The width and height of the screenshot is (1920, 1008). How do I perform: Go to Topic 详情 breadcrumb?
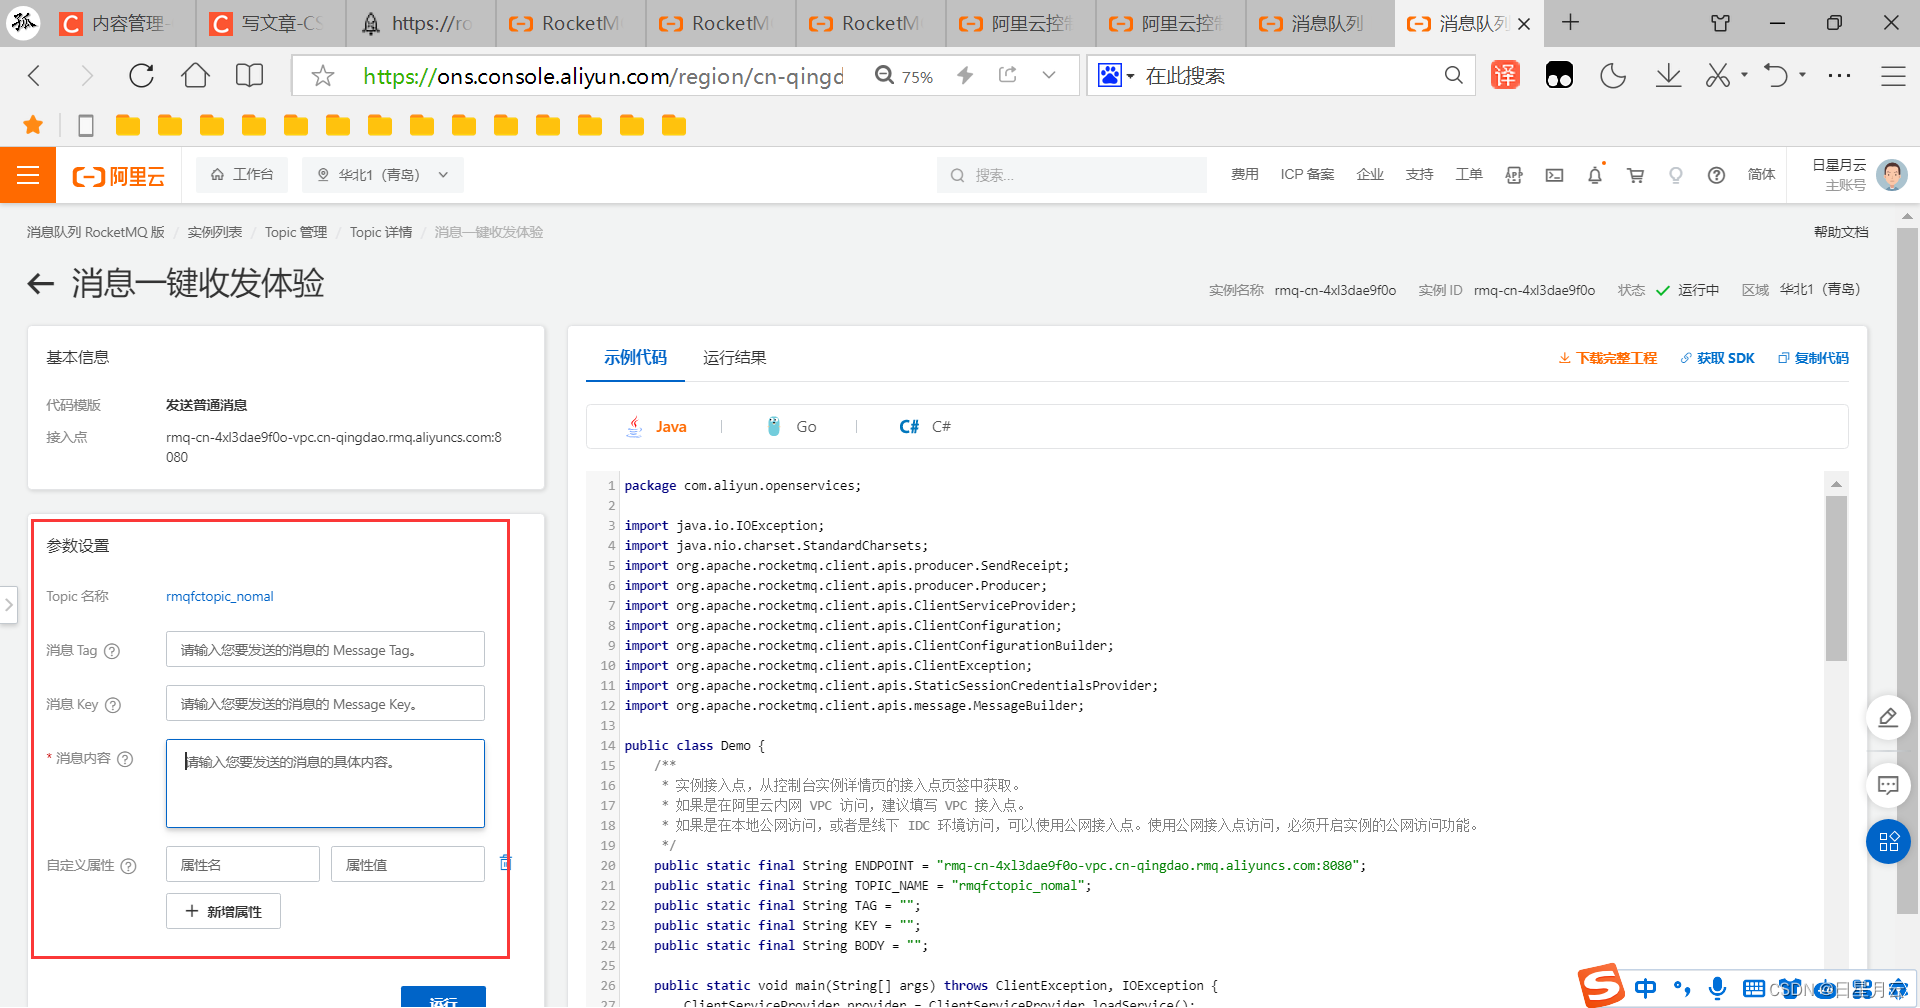tap(381, 232)
